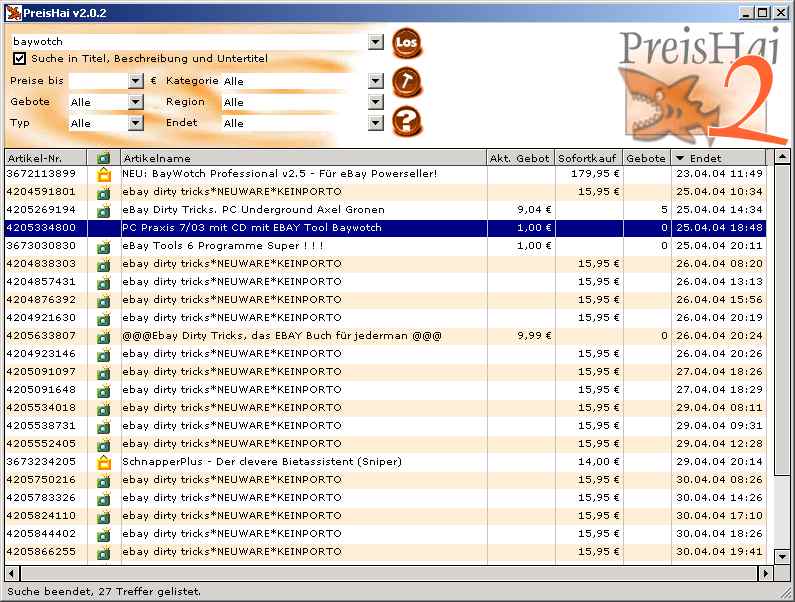Screen dimensions: 795x602
Task: Sort by Sofortkauf column header
Action: [x=589, y=158]
